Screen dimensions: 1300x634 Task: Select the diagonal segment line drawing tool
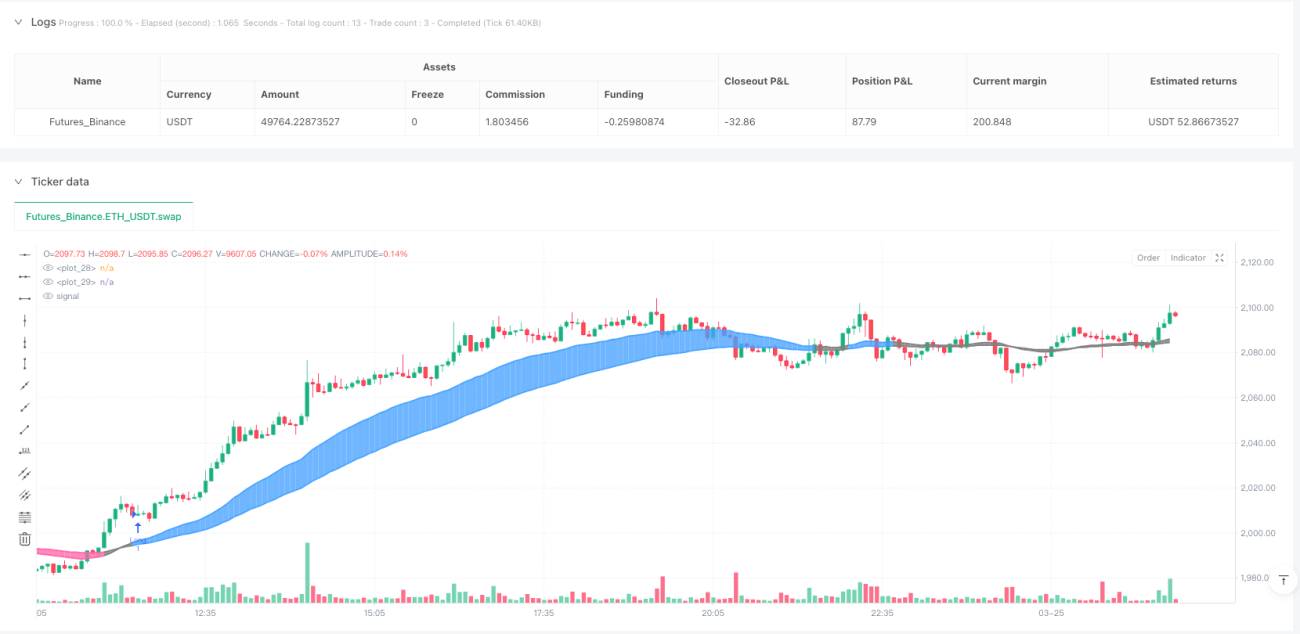[25, 429]
